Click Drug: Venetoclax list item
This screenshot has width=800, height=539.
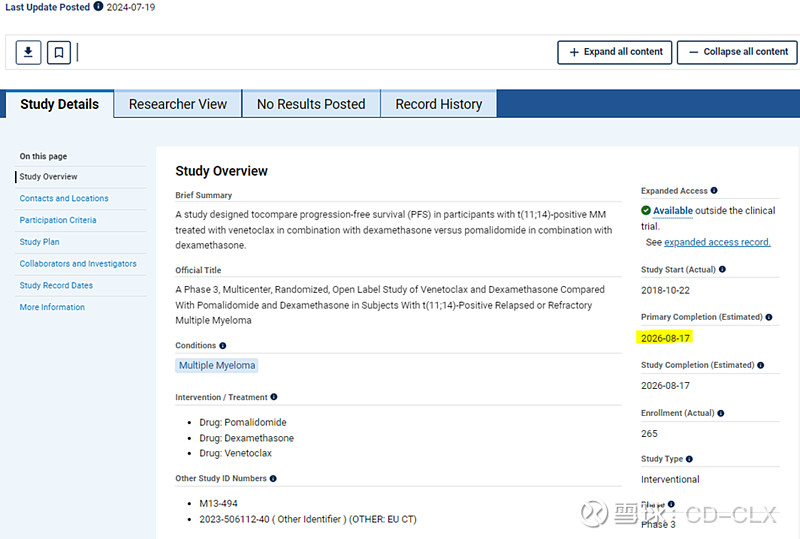pyautogui.click(x=235, y=453)
